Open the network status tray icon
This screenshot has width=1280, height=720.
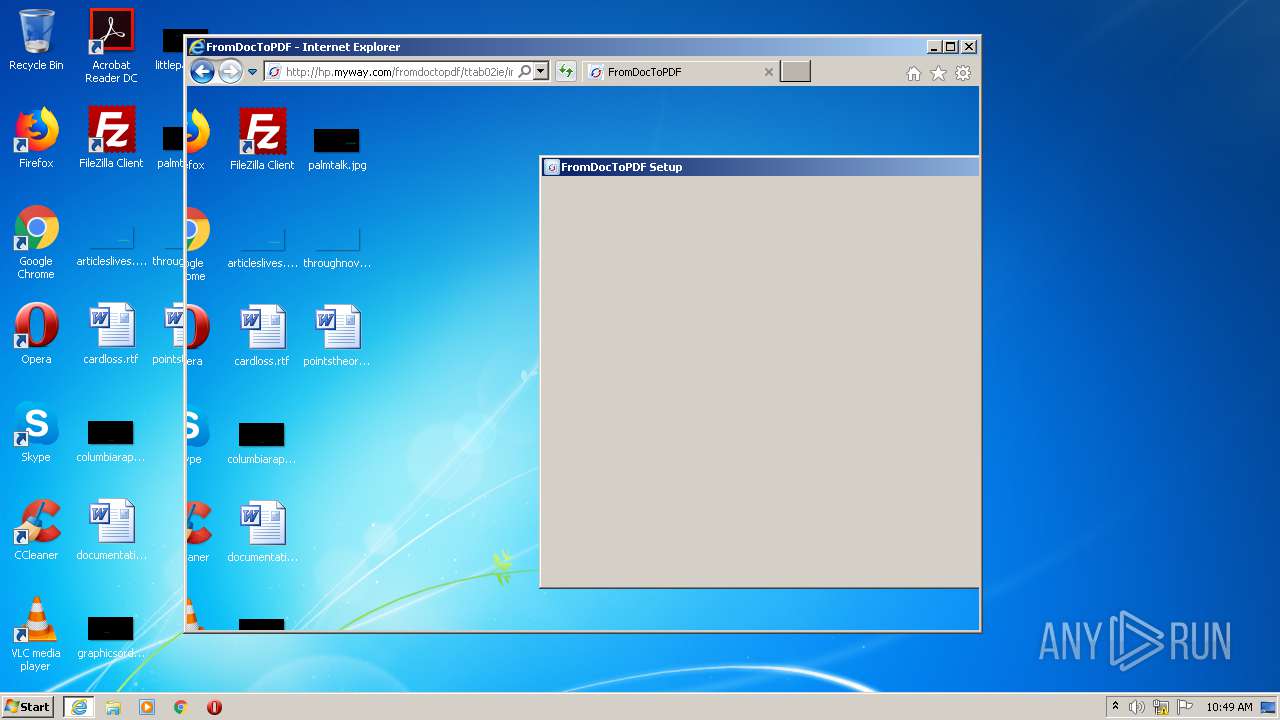tap(1161, 707)
